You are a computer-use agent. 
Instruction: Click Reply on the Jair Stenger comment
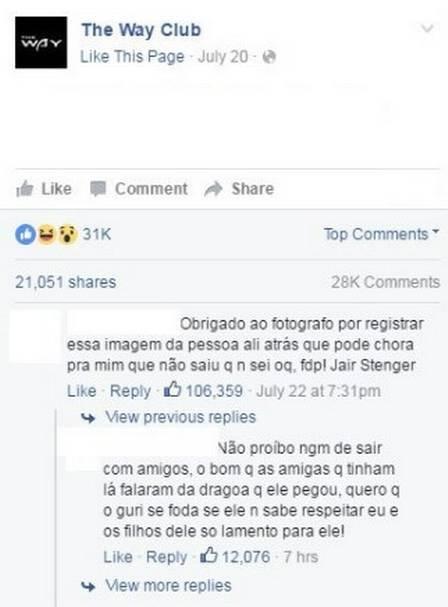[x=130, y=391]
